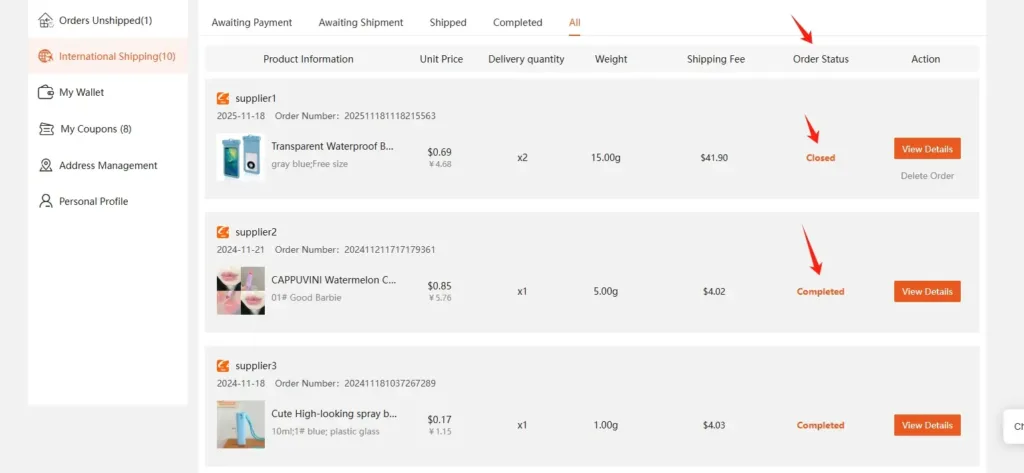Click the supplier2 store name
This screenshot has width=1024, height=473.
(x=256, y=232)
